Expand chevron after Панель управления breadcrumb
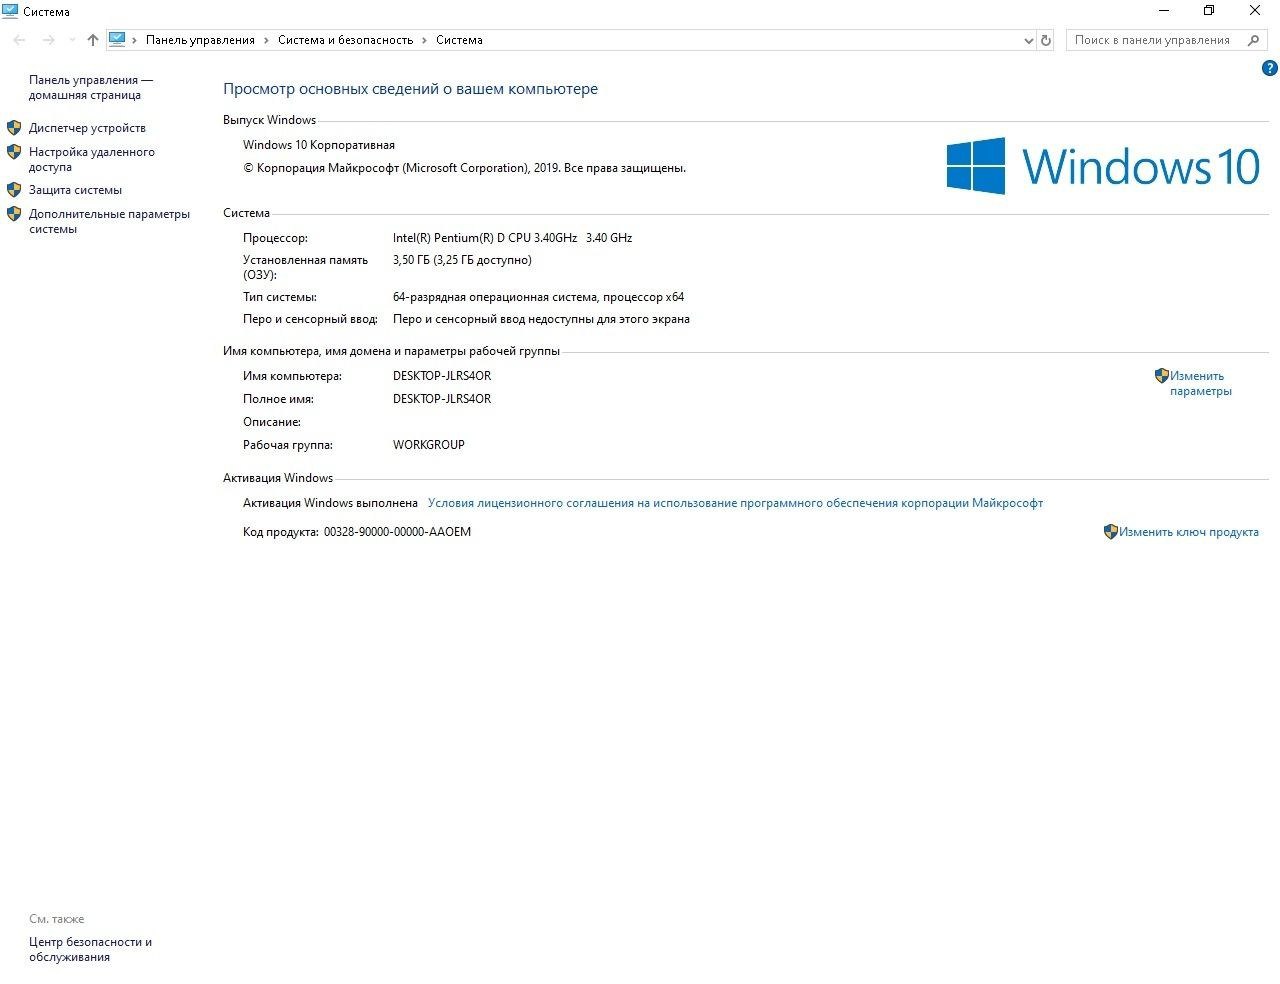The width and height of the screenshot is (1280, 984). (x=266, y=40)
